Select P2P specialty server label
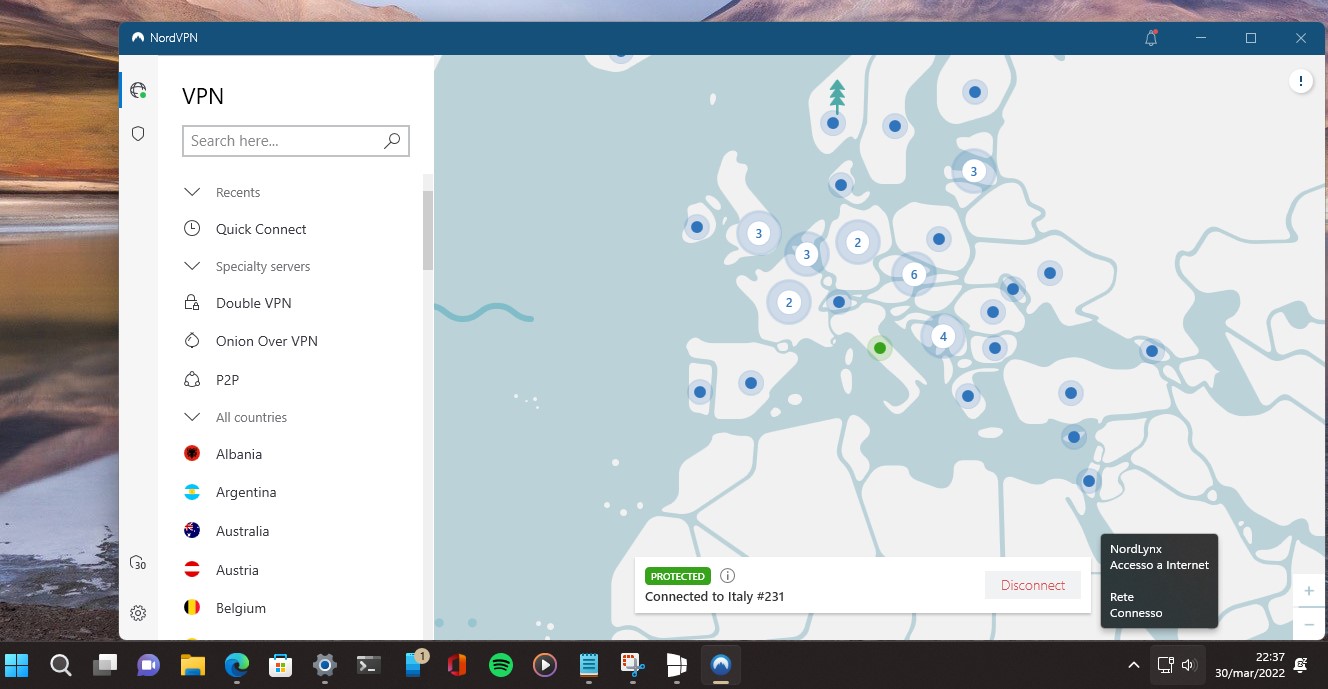 pos(227,380)
